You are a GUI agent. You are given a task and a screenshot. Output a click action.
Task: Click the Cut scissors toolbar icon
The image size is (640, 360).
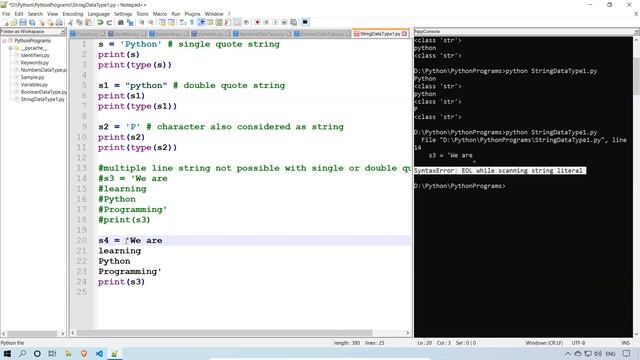point(70,22)
